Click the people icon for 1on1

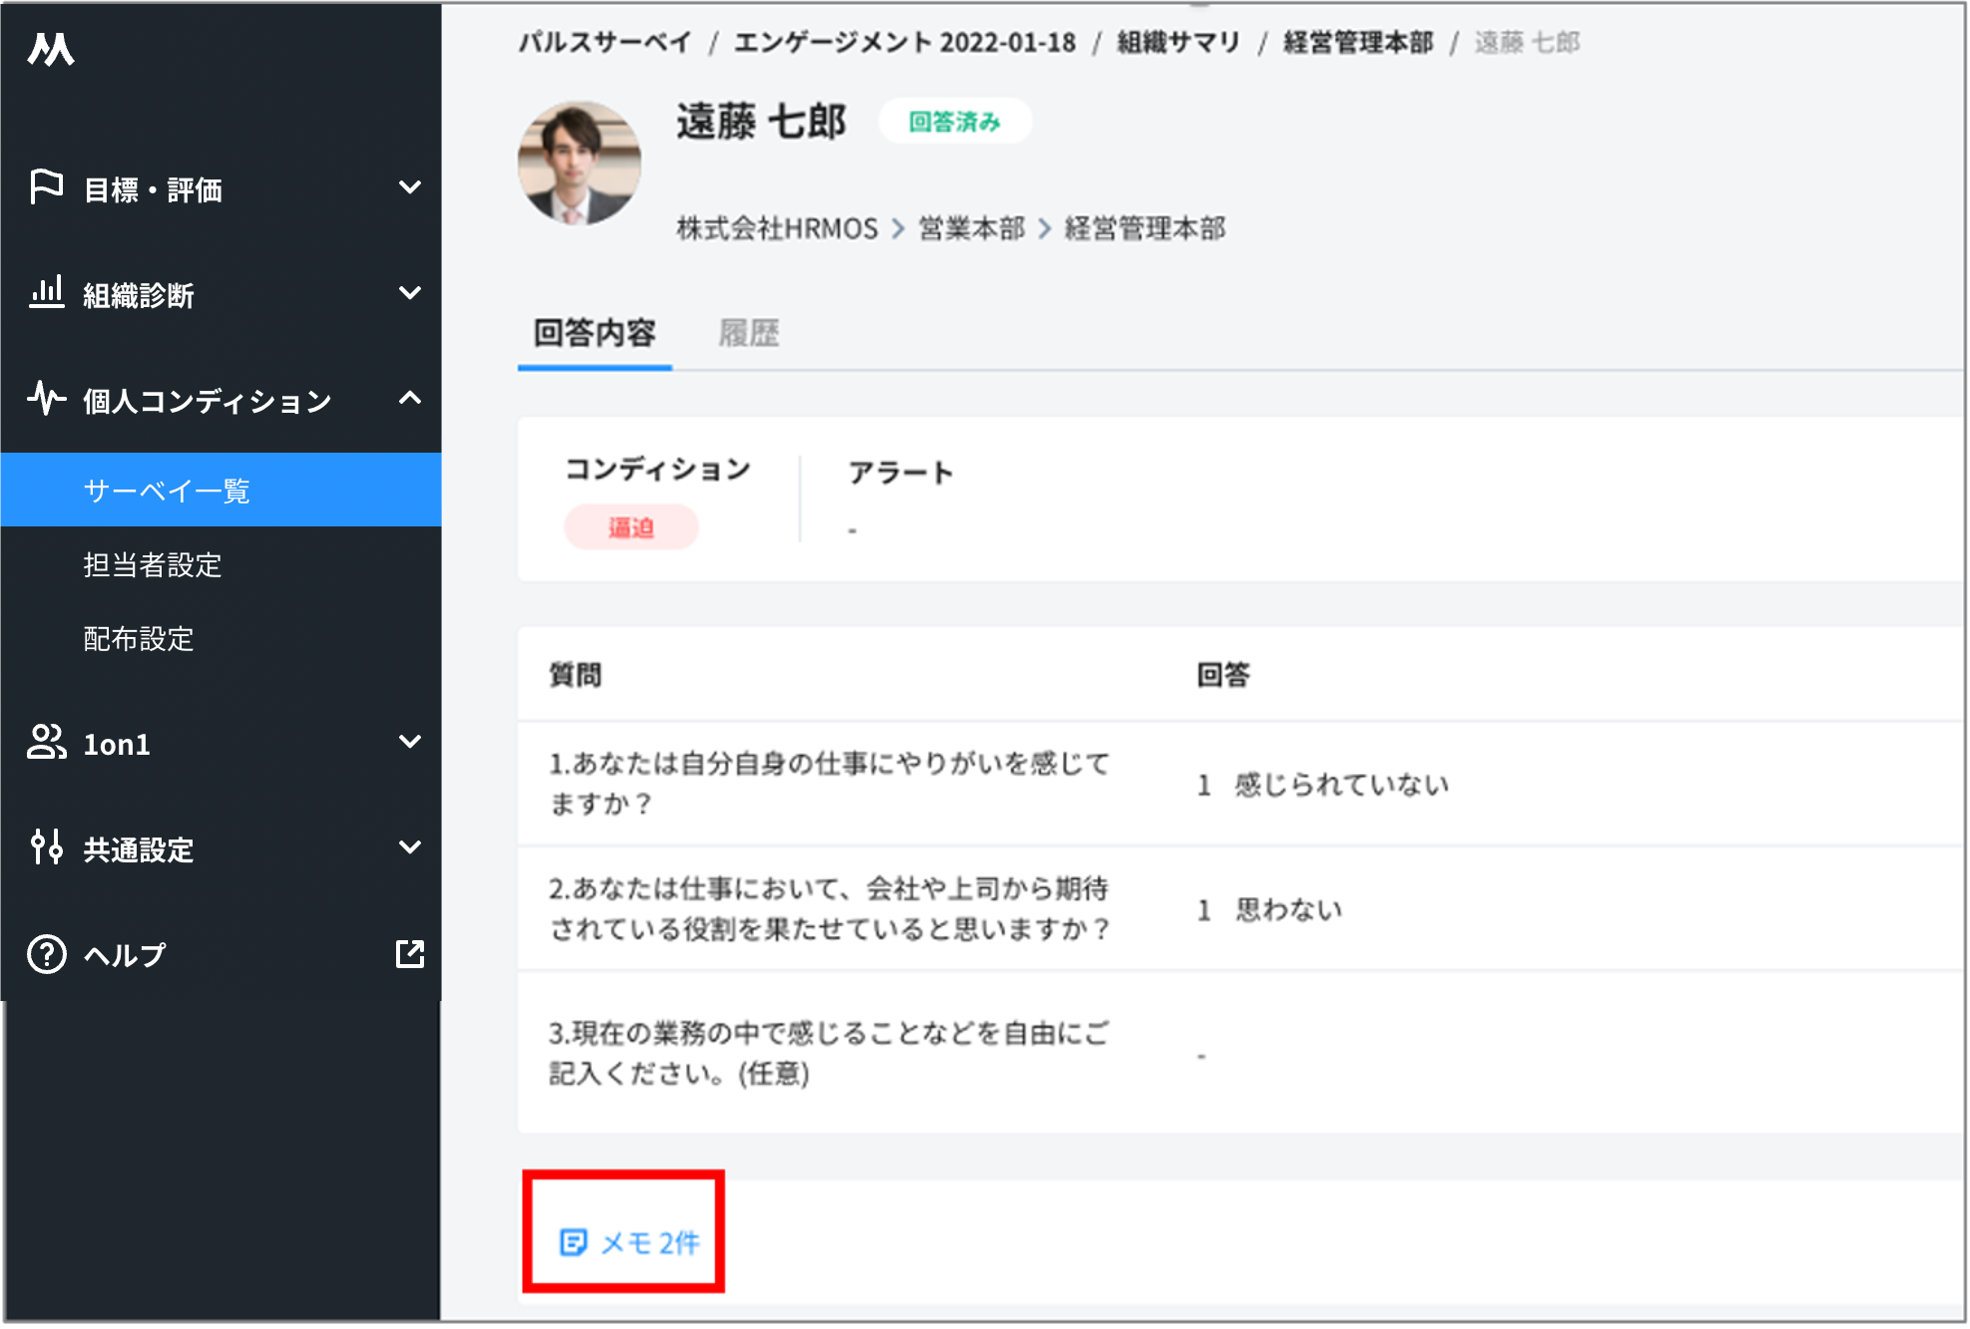(x=46, y=742)
